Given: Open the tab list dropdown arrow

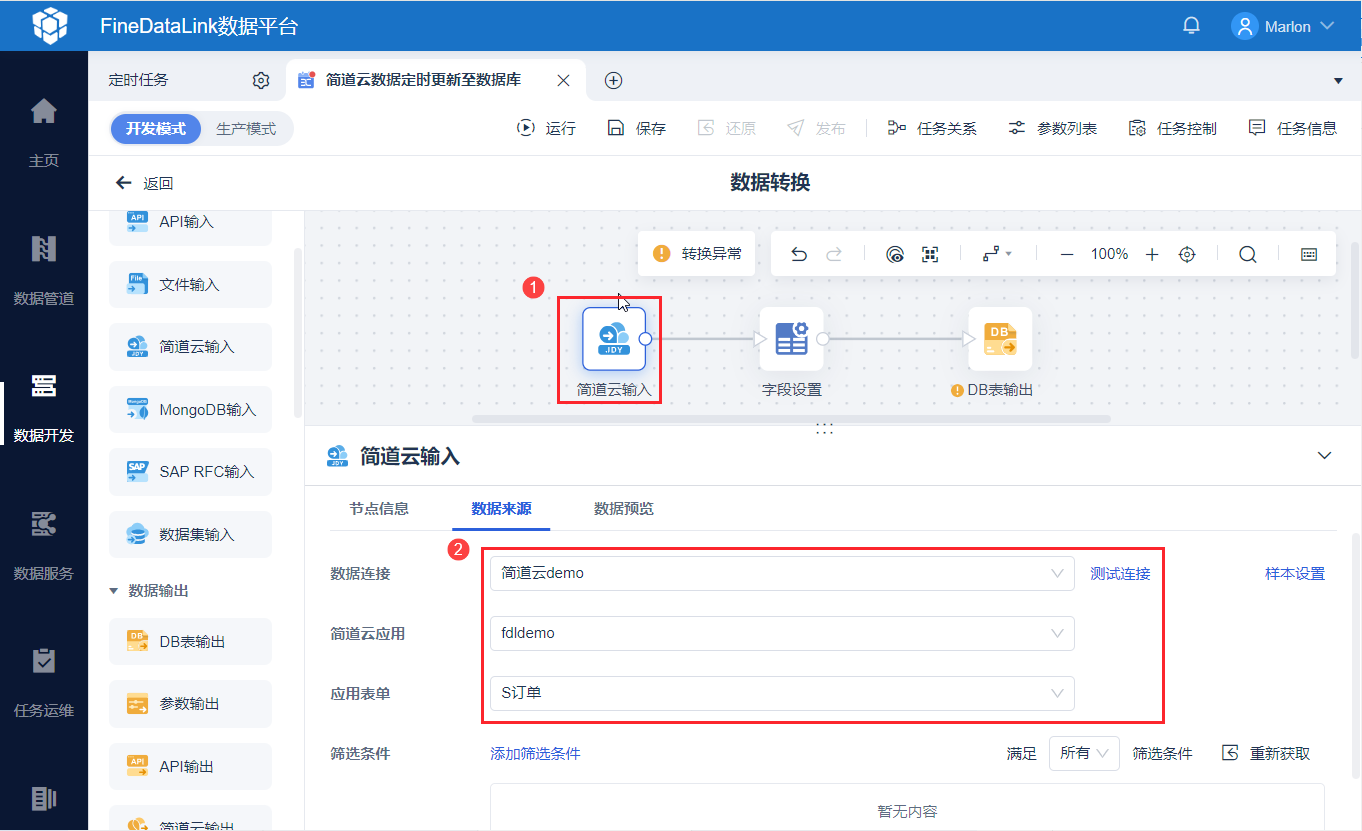Looking at the screenshot, I should point(1338,80).
